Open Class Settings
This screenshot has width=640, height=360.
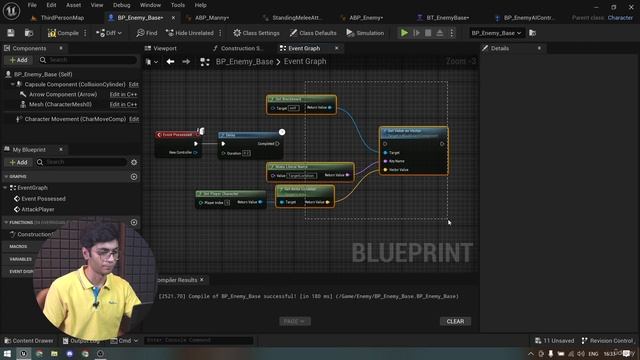(x=256, y=33)
